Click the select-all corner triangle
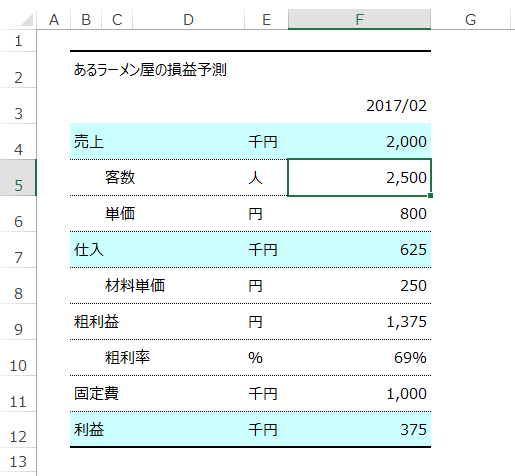The width and height of the screenshot is (515, 476). click(x=27, y=20)
